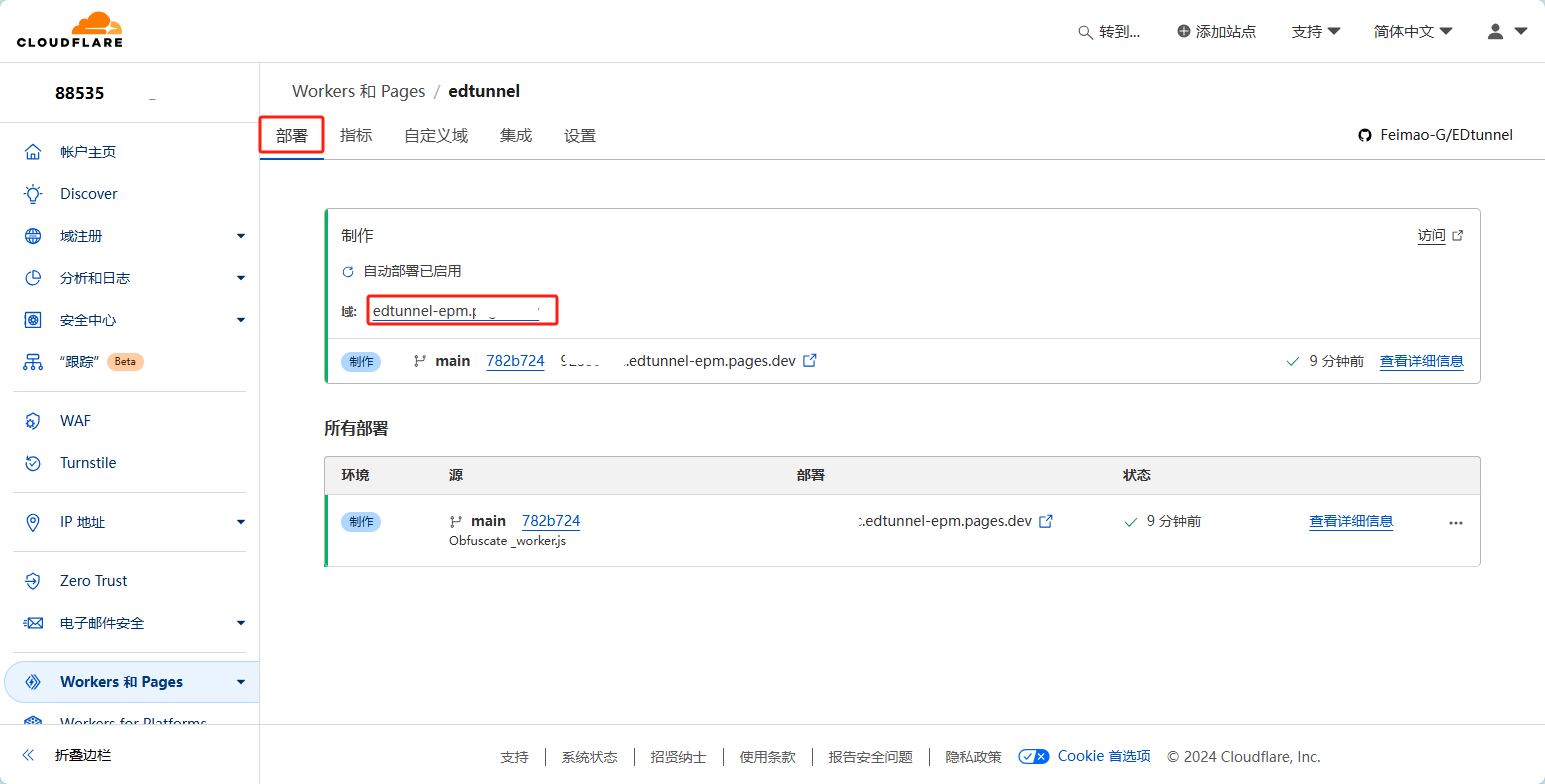This screenshot has height=784, width=1545.
Task: Click the external-link icon next to 访问
Action: click(1458, 236)
